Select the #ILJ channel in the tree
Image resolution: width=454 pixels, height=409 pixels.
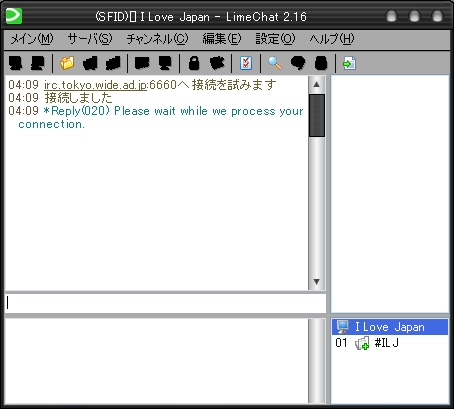pos(387,343)
